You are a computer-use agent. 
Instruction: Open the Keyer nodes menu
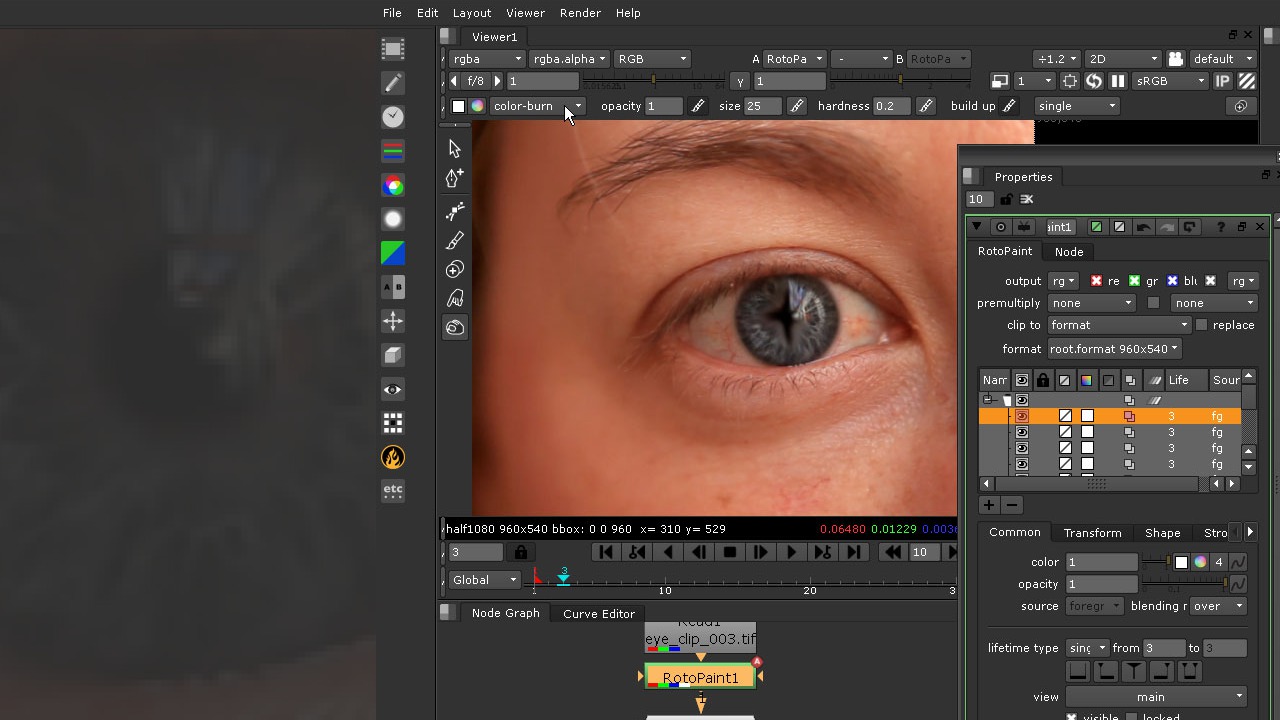click(393, 253)
